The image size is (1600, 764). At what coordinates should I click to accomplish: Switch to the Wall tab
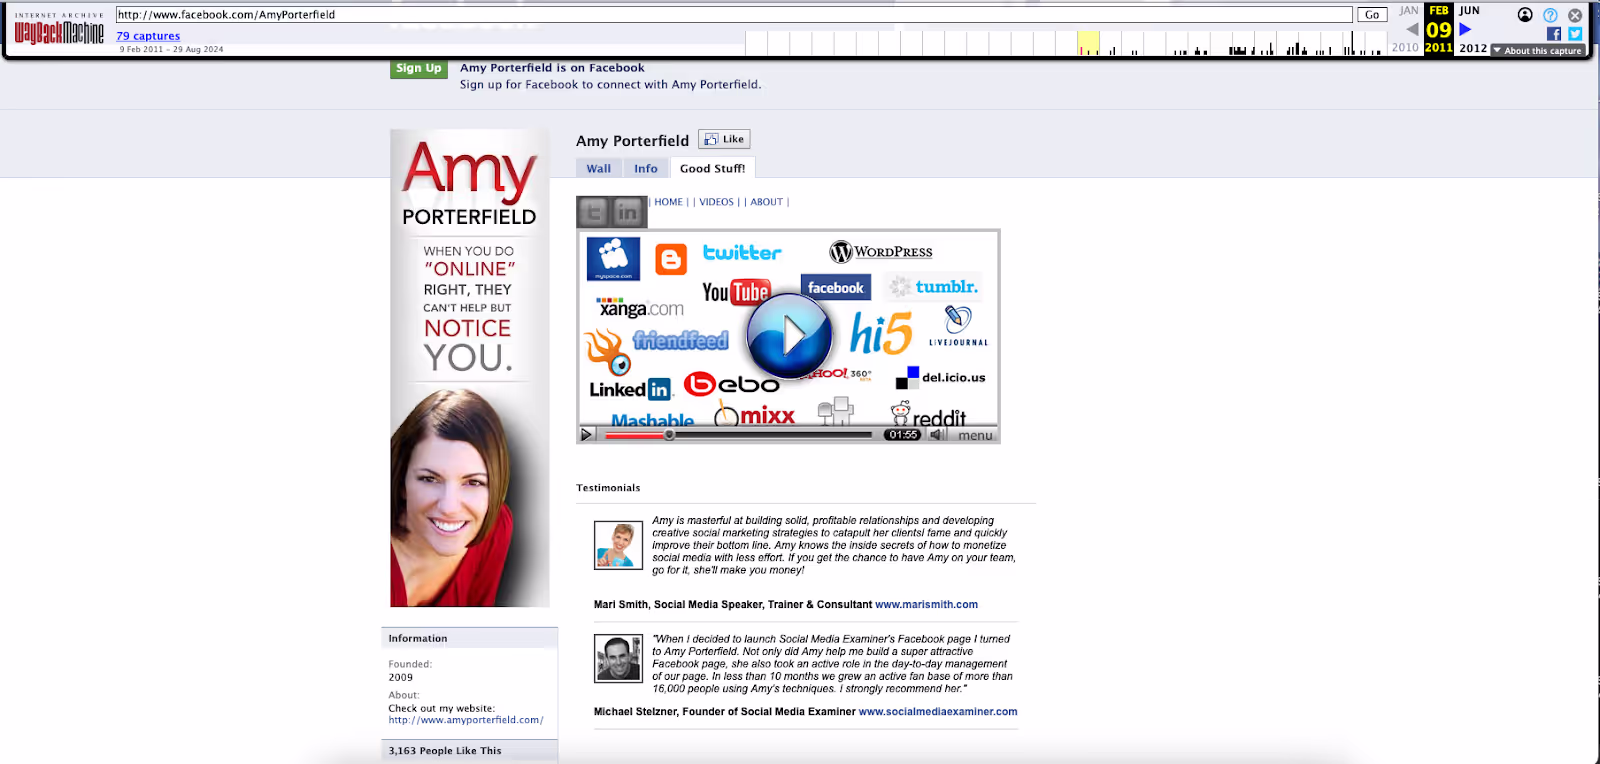tap(598, 169)
